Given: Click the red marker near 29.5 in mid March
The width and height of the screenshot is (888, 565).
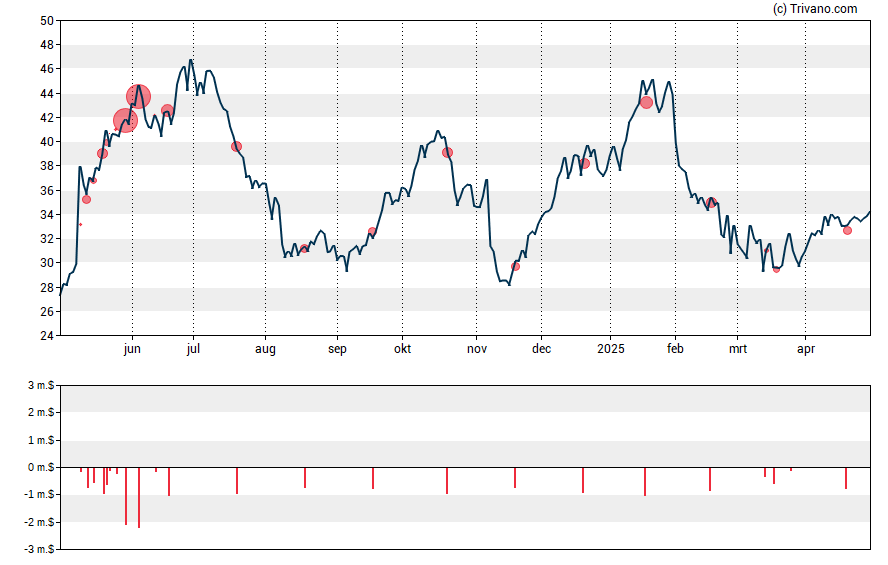Looking at the screenshot, I should (x=776, y=269).
